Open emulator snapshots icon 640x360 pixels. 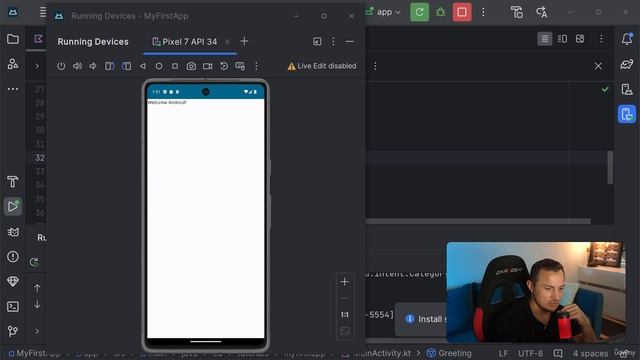pyautogui.click(x=224, y=66)
